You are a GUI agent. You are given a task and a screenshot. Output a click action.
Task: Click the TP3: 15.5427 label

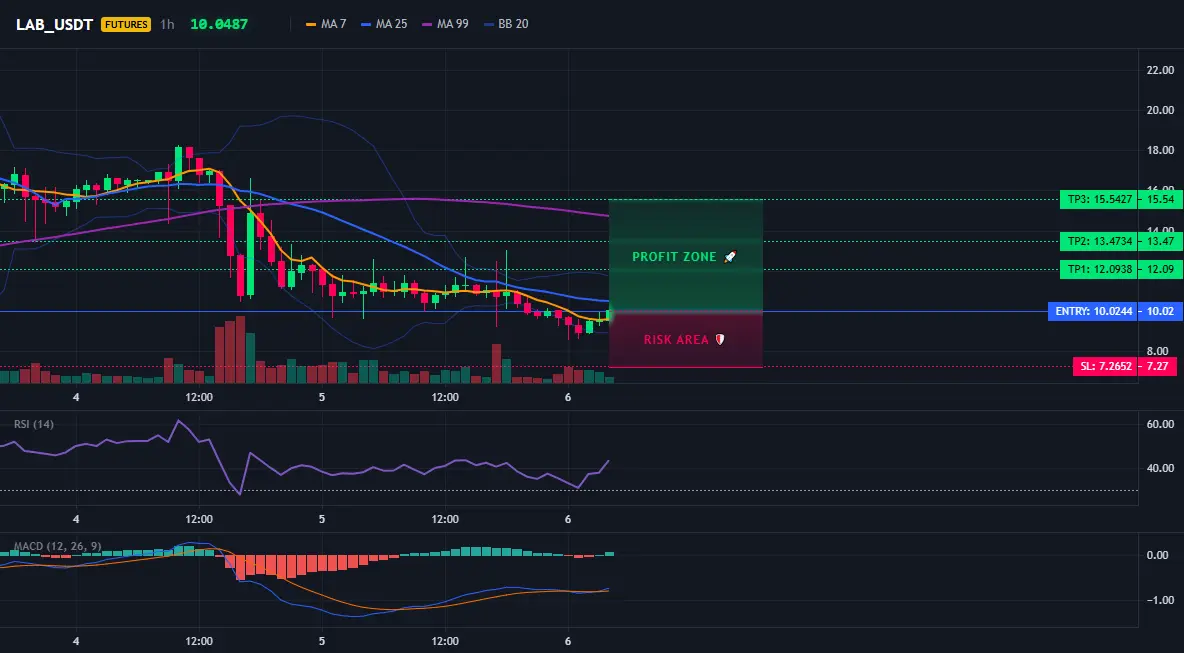(1099, 200)
